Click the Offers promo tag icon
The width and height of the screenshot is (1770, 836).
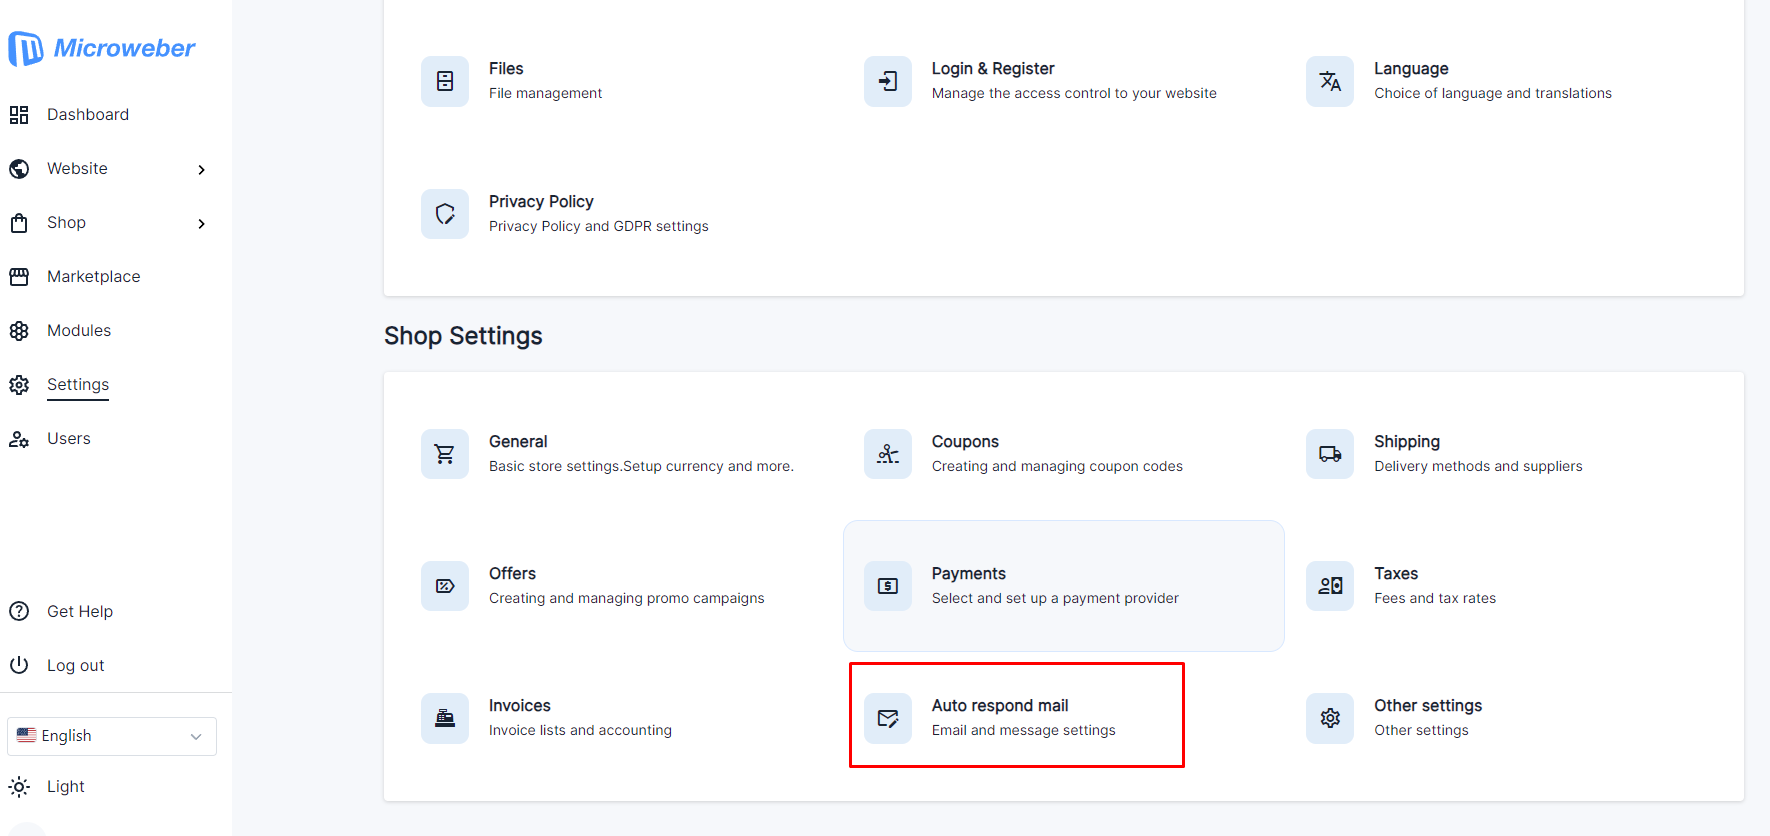tap(445, 586)
